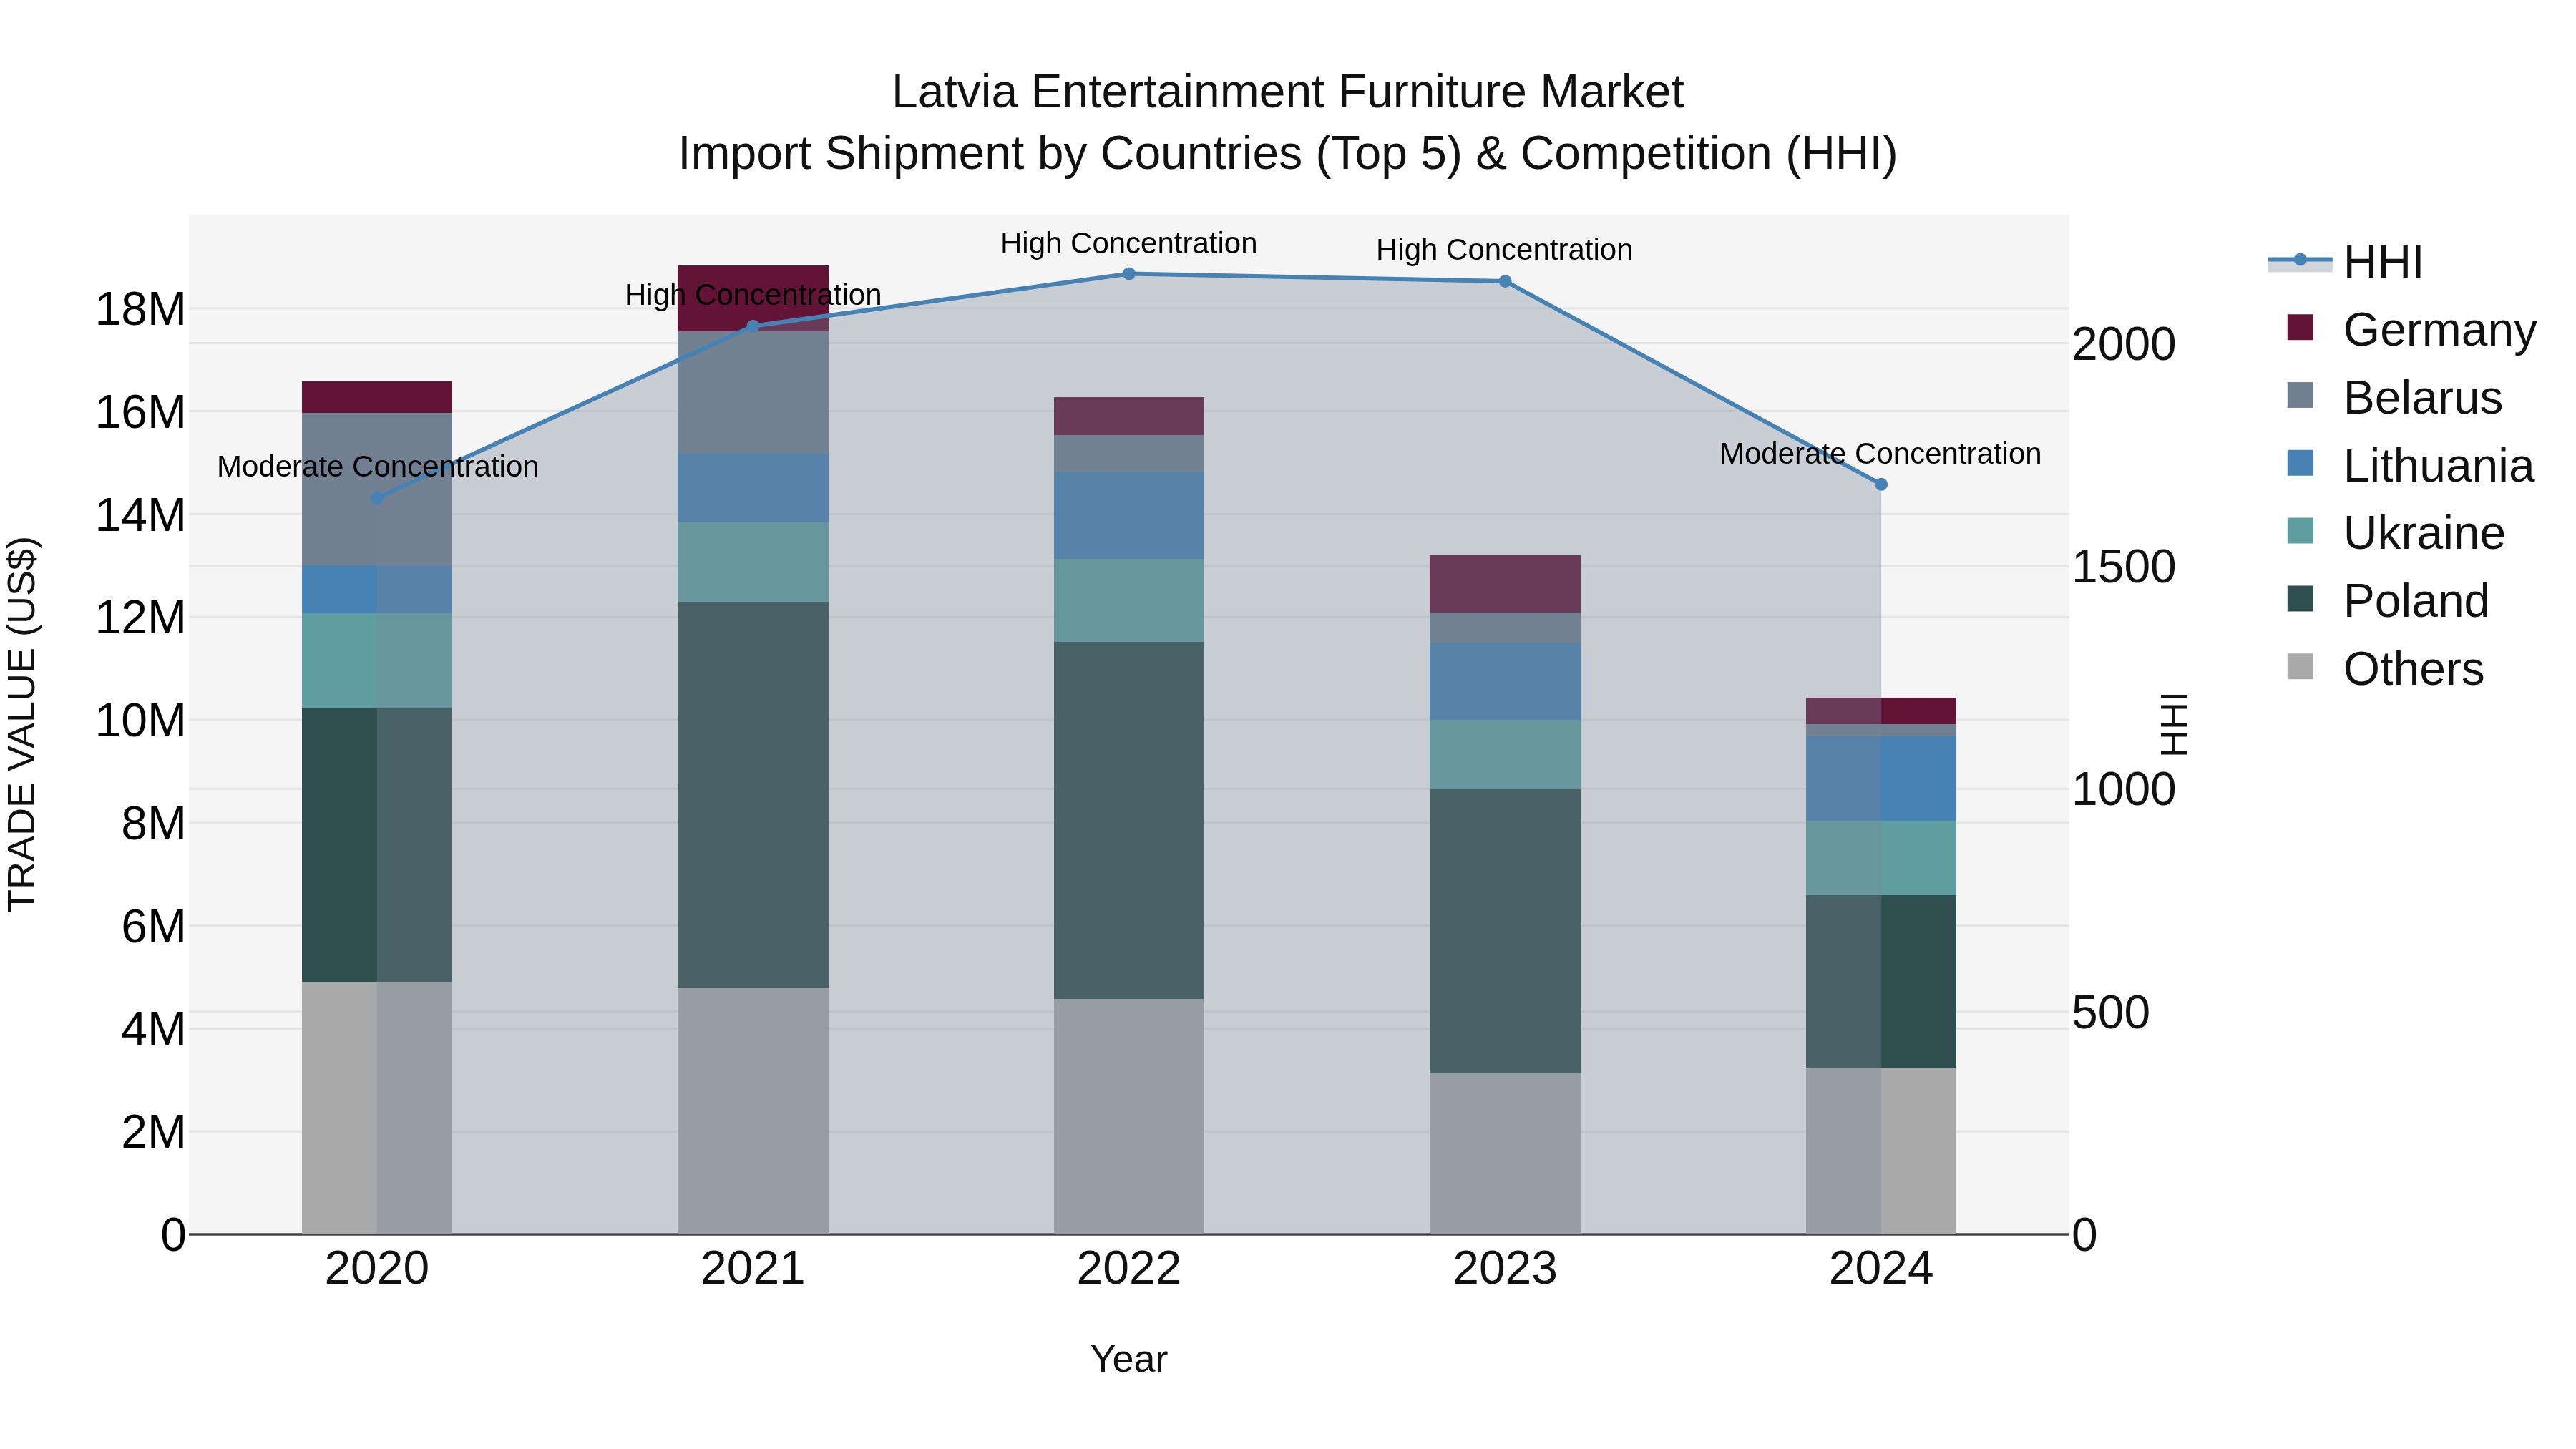Click the 2020 annotation "Moderate Concentration"
Screen dimensions: 2576x1449
[378, 466]
